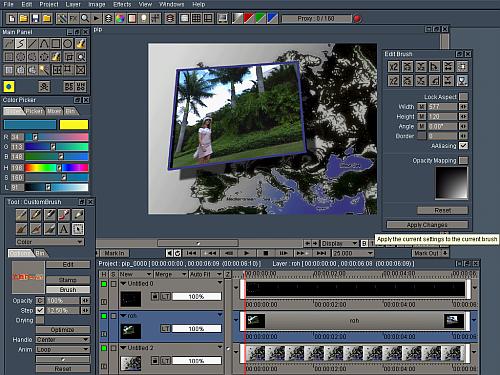Toggle the AAliasing checkbox
Screen dimensions: 500x375
click(x=463, y=146)
